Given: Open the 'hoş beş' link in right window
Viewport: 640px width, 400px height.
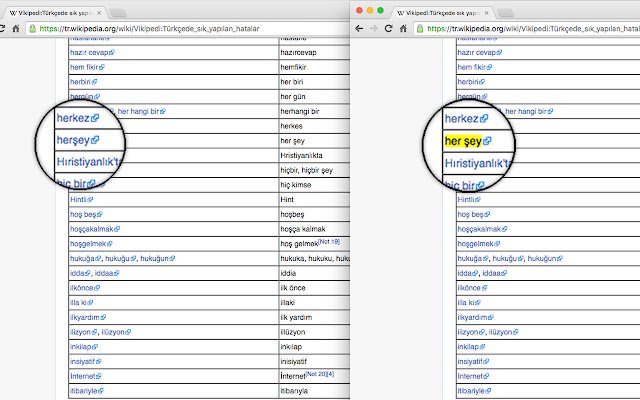Looking at the screenshot, I should click(470, 214).
